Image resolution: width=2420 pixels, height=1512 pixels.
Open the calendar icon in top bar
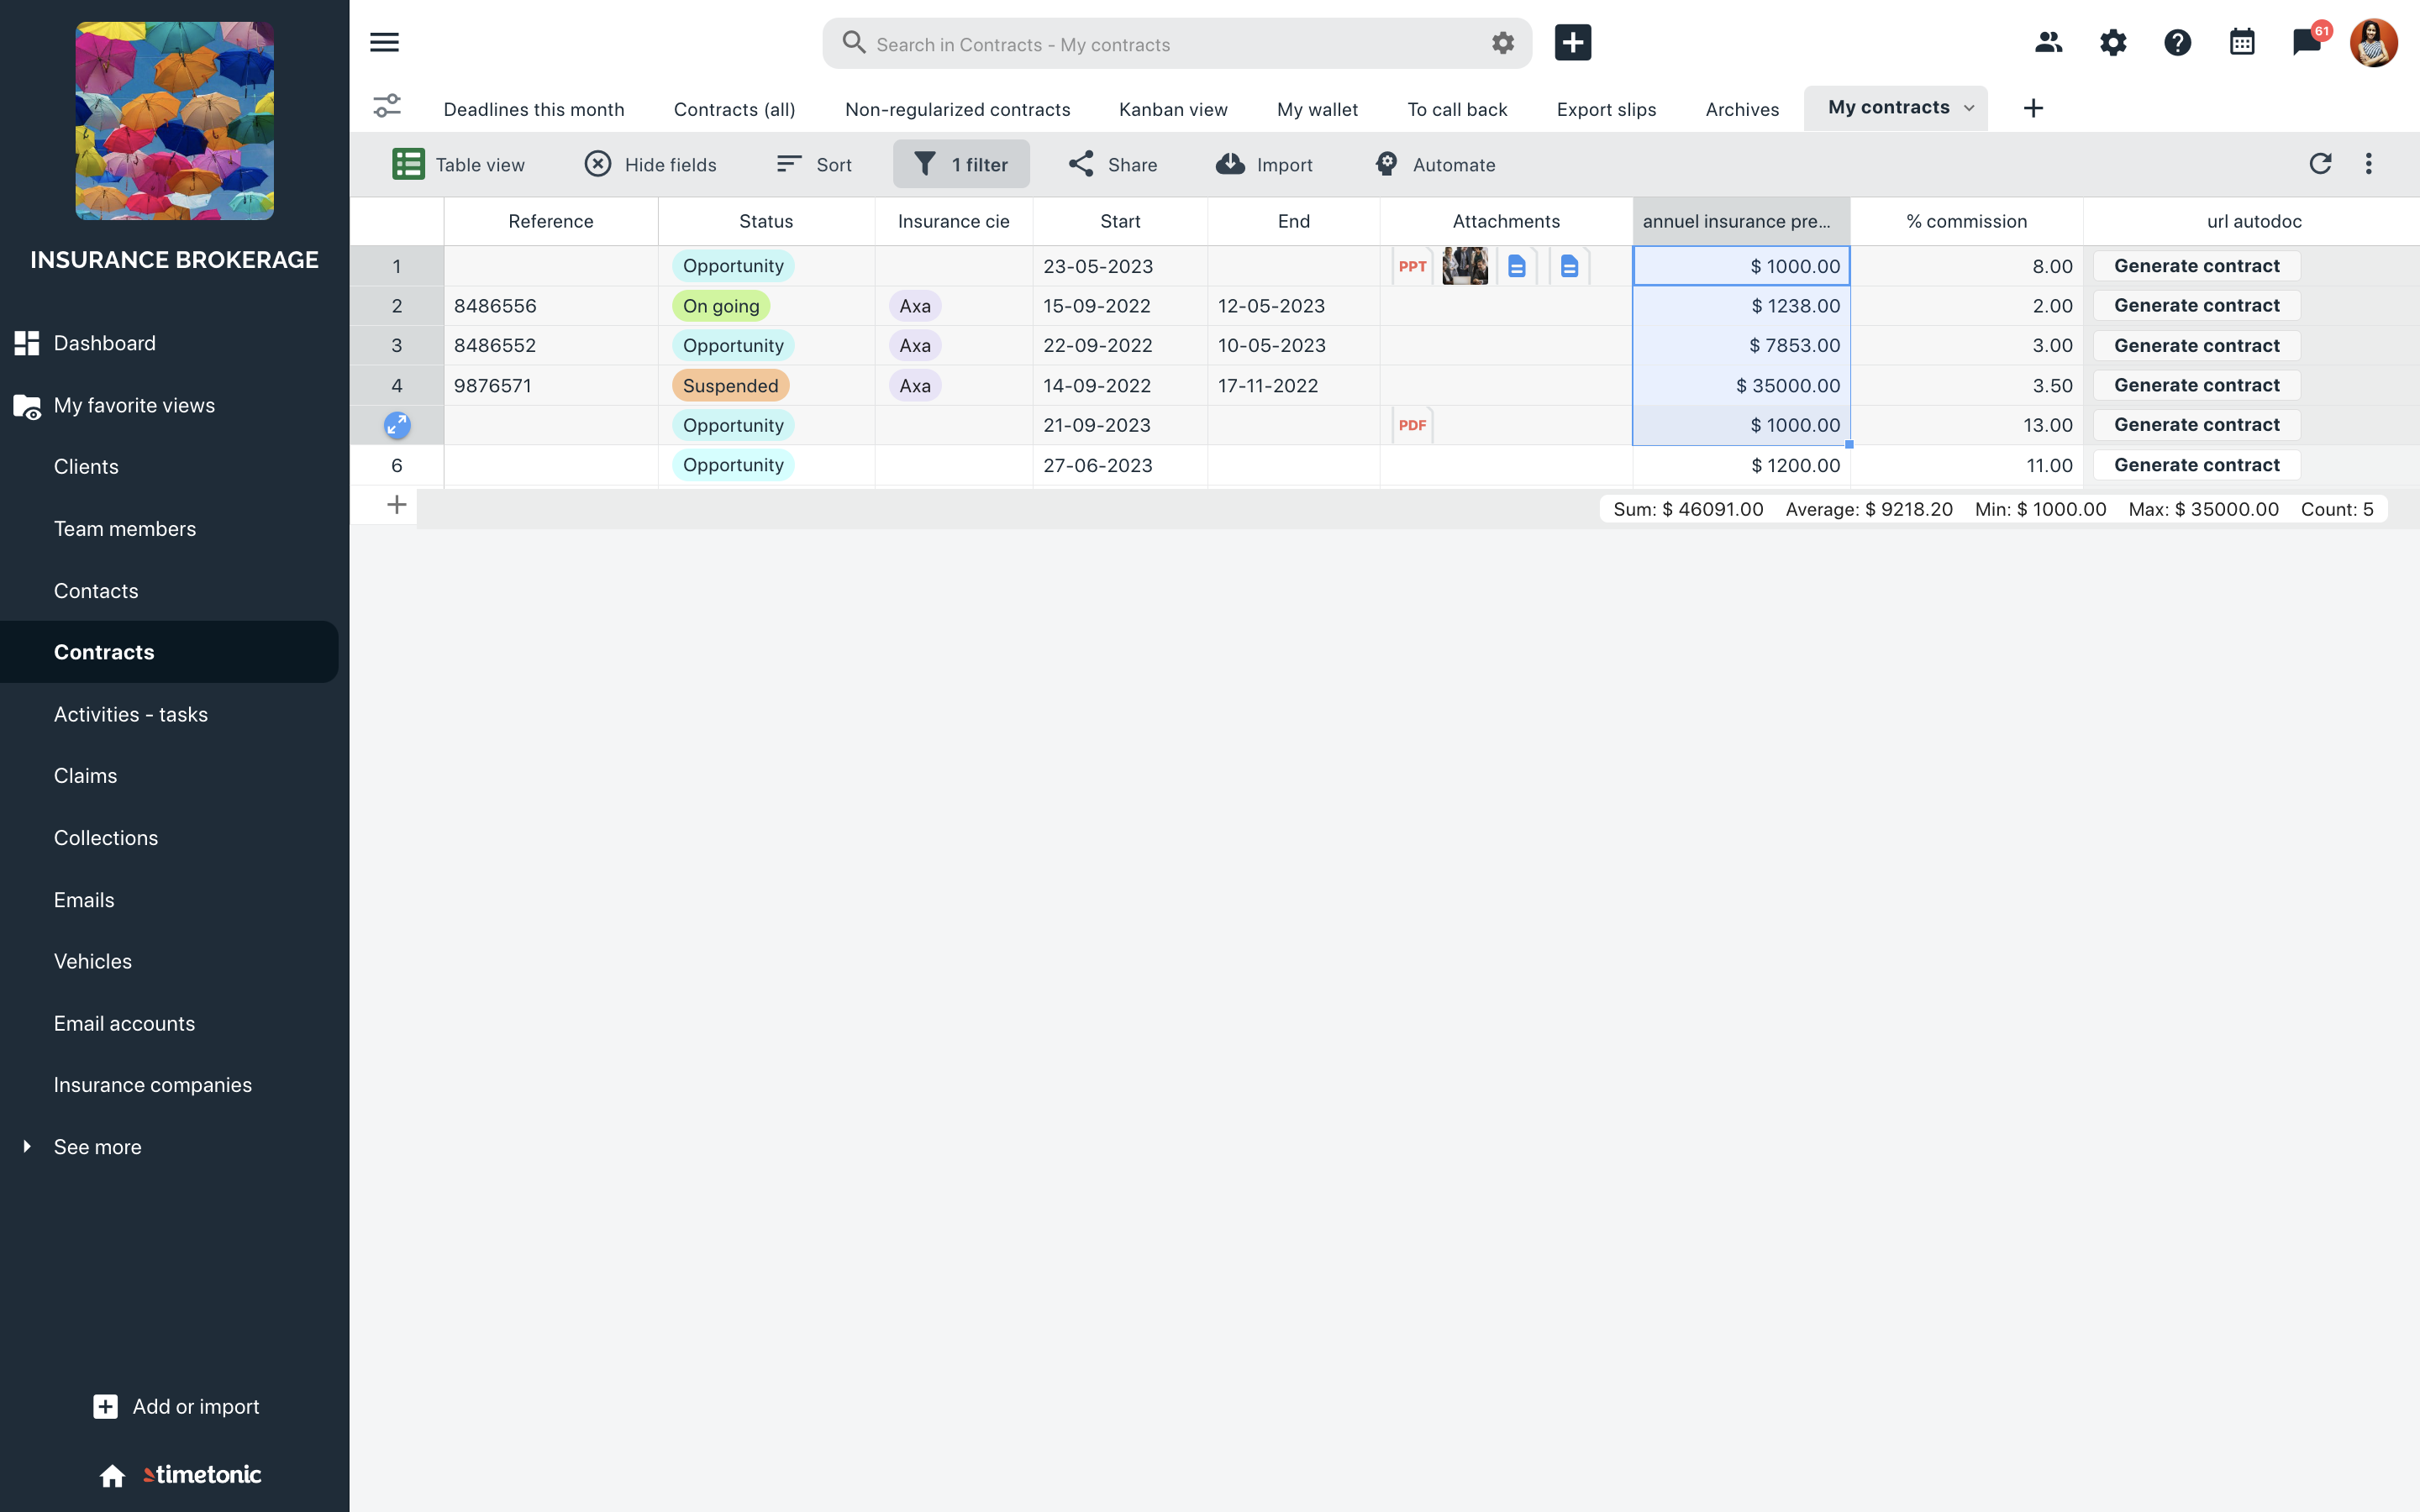[2242, 43]
